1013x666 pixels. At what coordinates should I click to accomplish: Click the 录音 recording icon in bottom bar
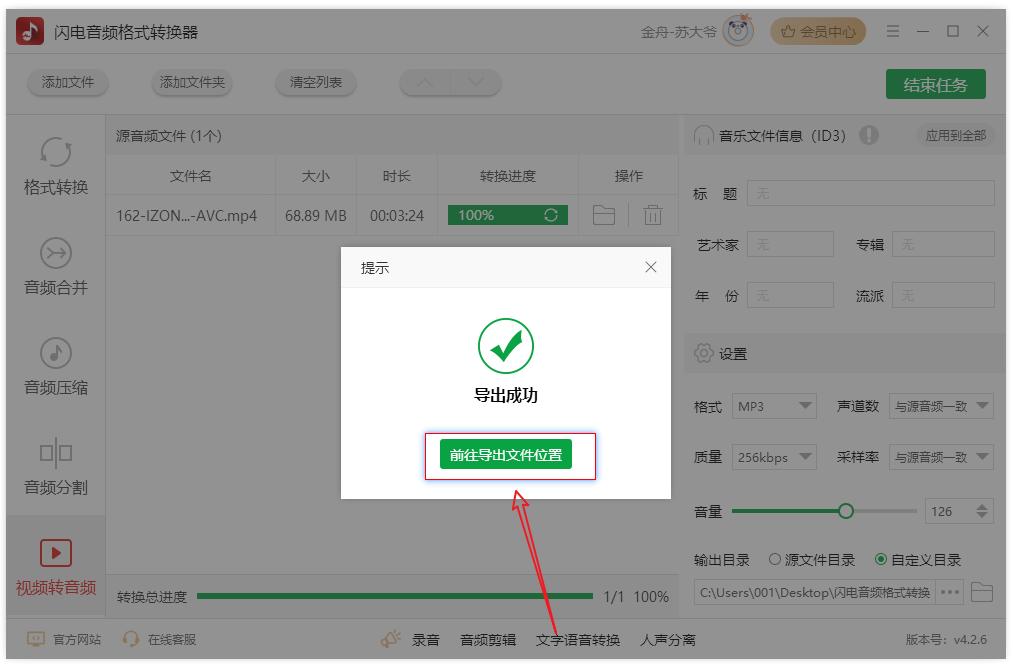[391, 640]
